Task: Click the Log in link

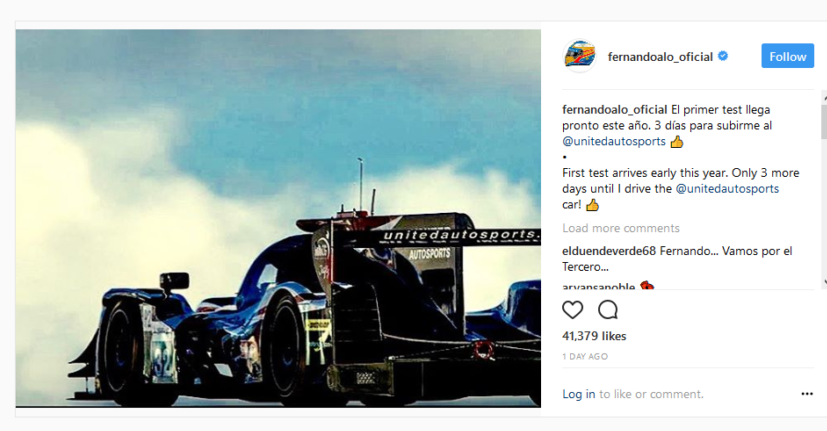Action: [x=579, y=394]
